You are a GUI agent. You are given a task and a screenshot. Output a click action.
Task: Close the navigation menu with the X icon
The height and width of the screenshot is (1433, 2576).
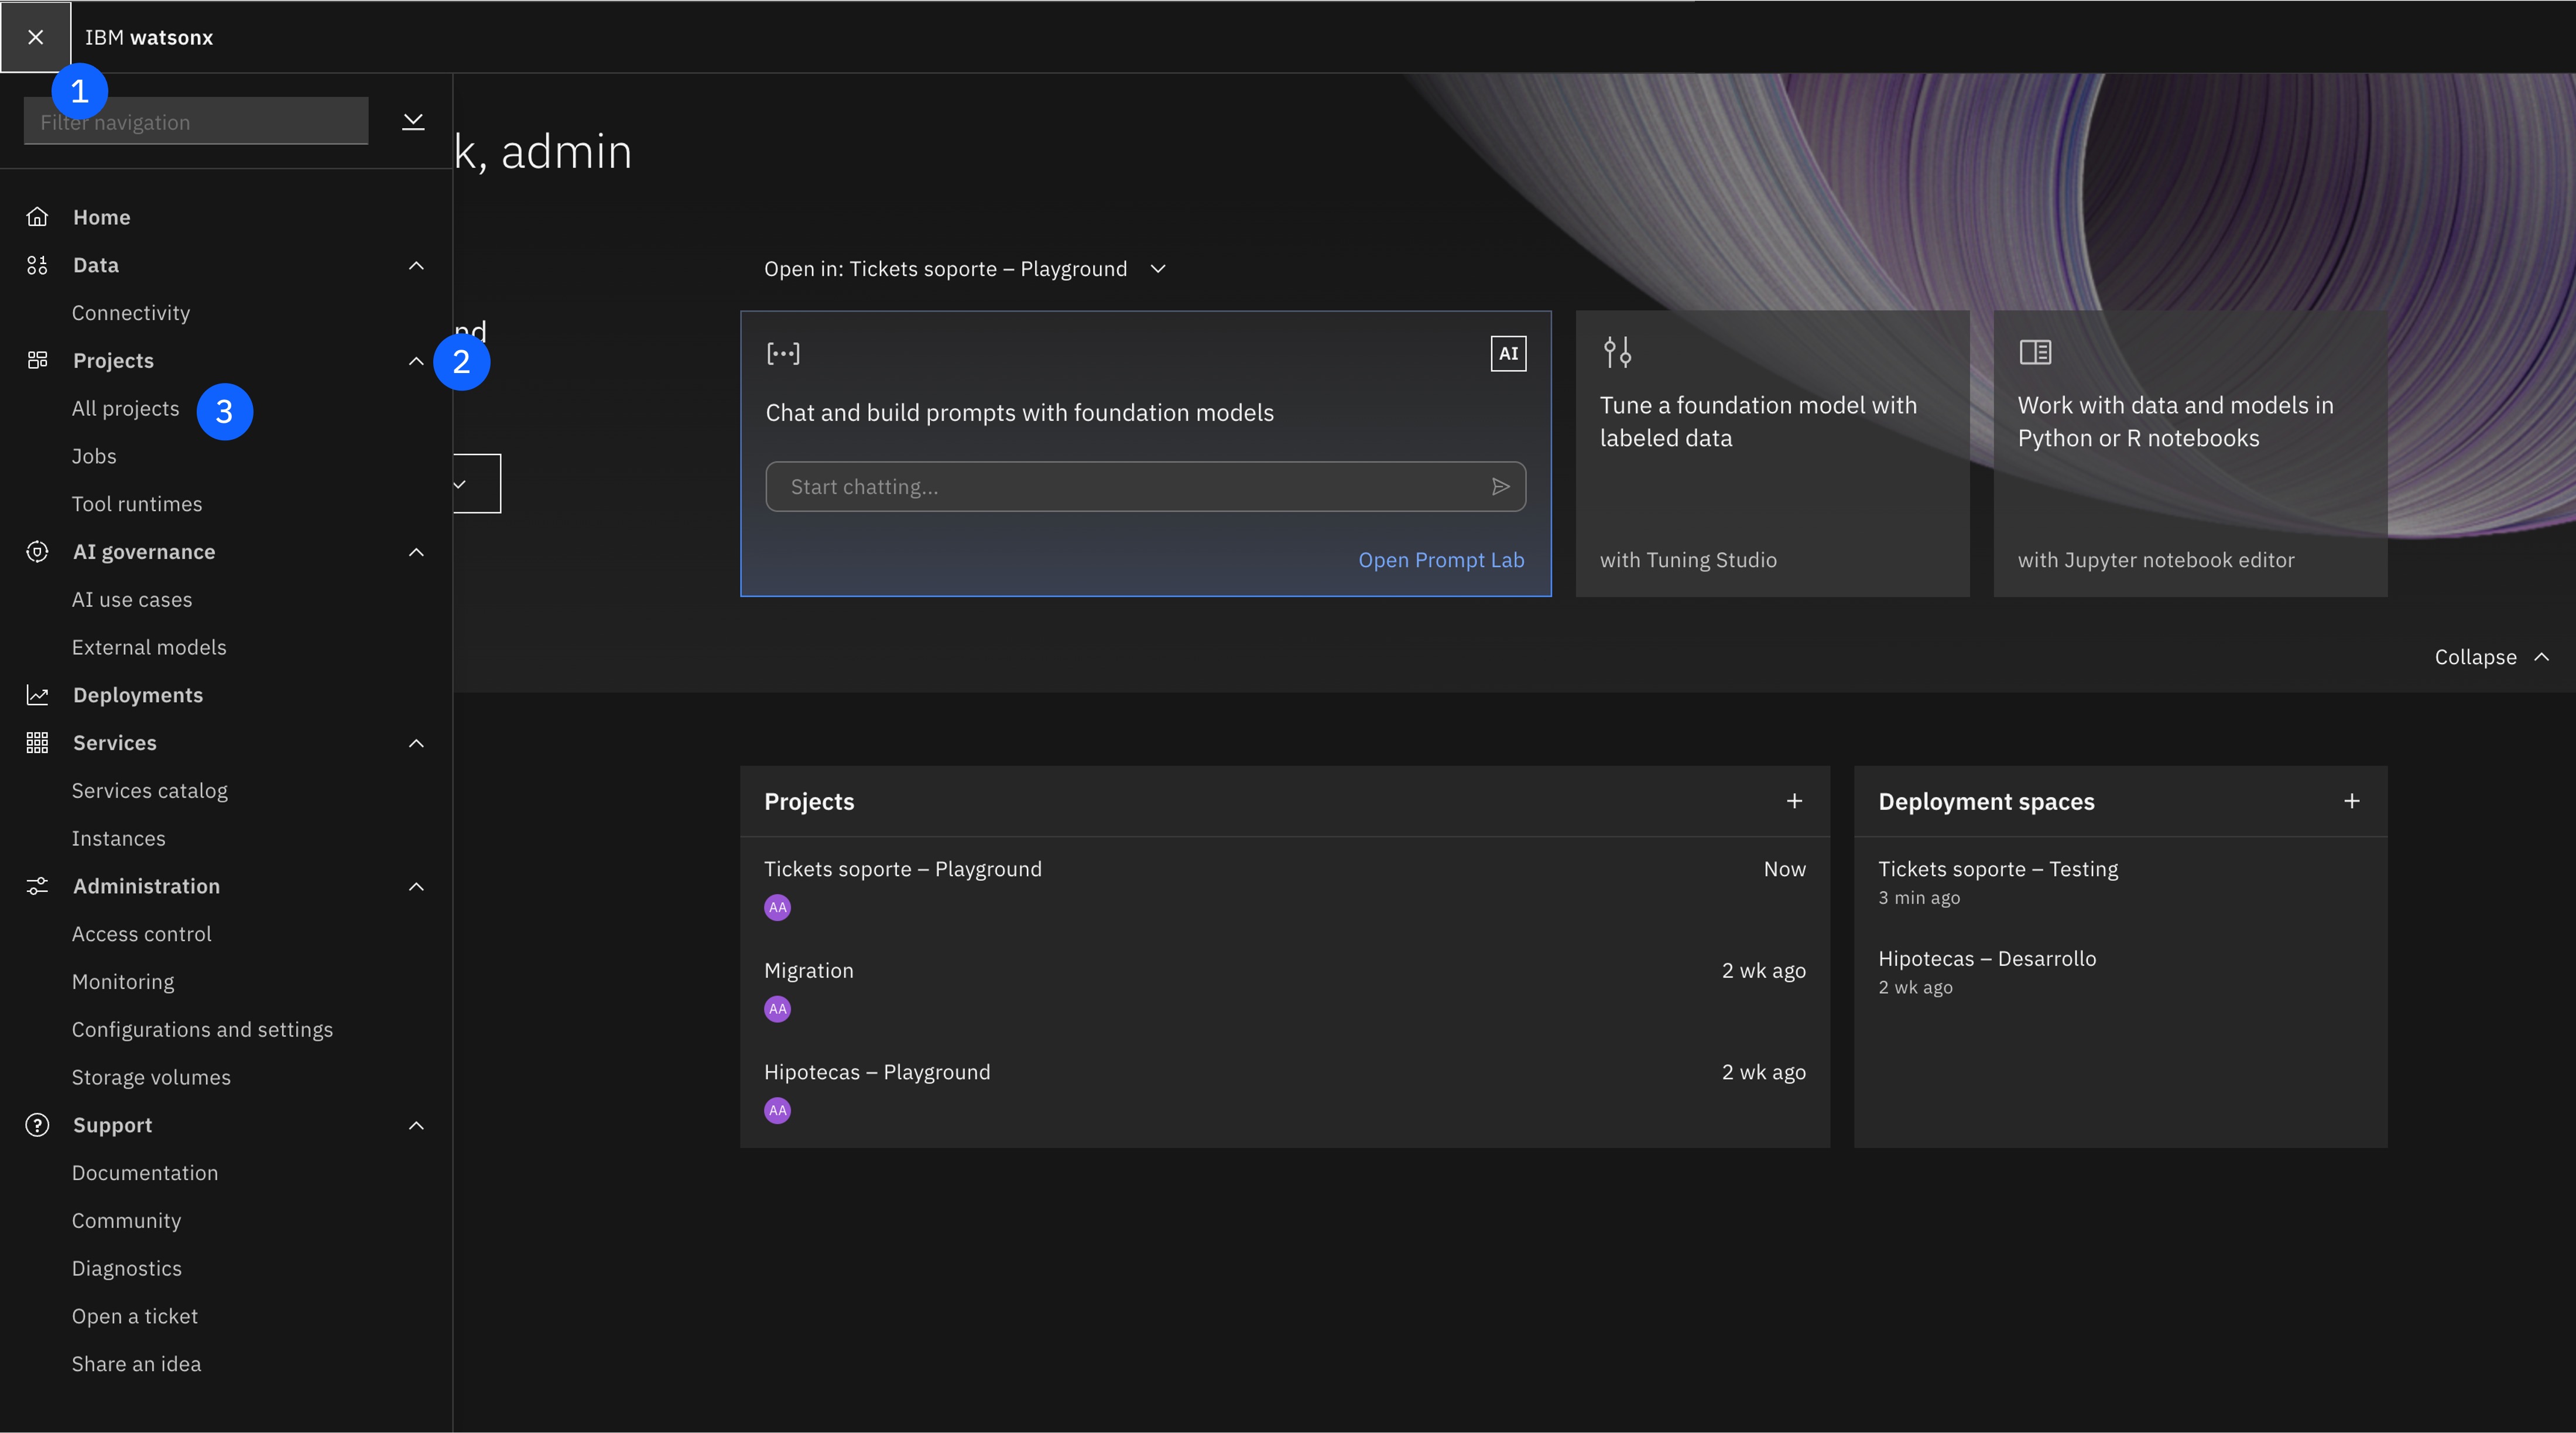click(36, 37)
